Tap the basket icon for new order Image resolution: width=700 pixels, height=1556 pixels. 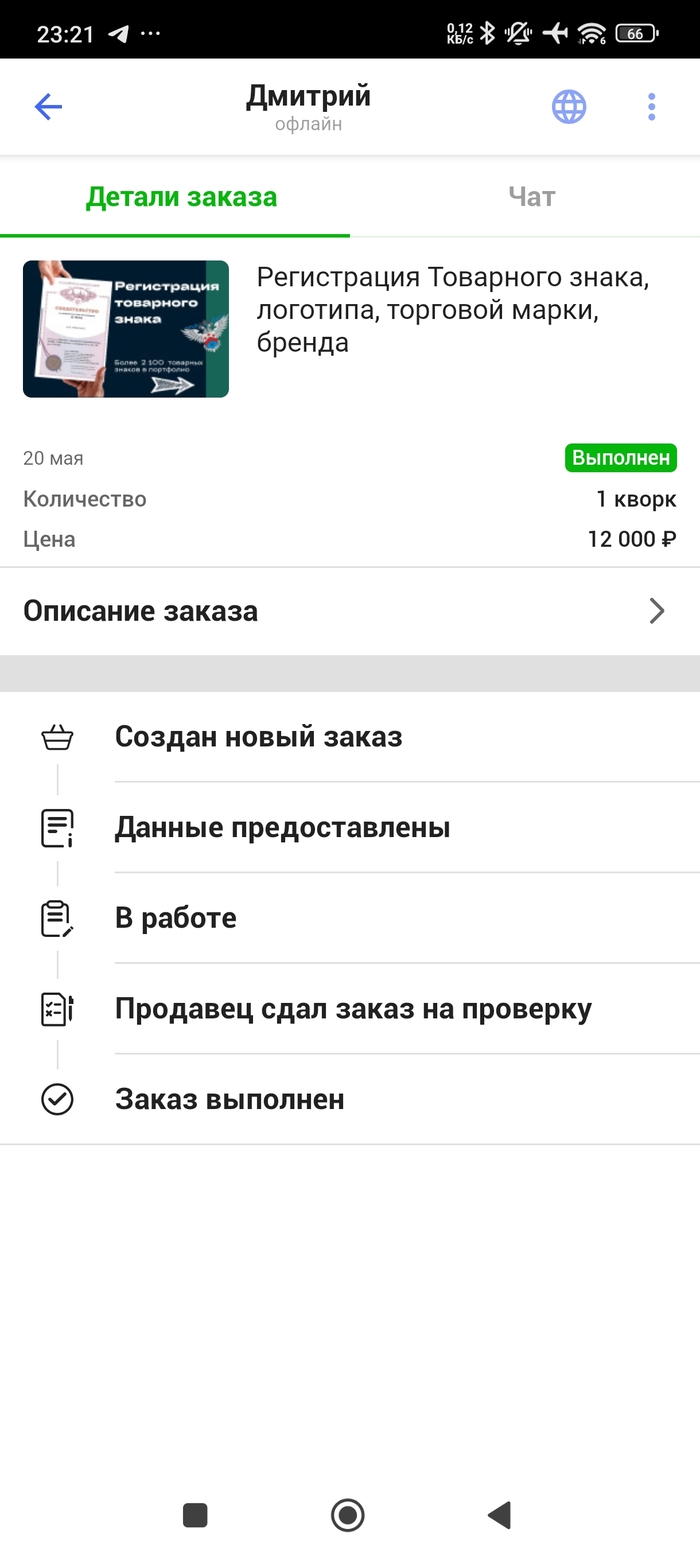coord(57,738)
